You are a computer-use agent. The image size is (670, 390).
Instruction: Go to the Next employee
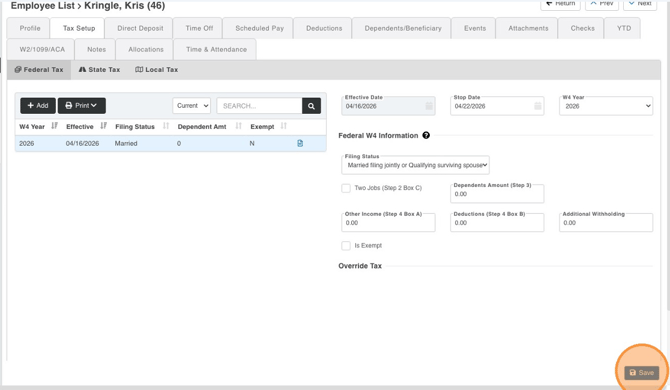640,4
